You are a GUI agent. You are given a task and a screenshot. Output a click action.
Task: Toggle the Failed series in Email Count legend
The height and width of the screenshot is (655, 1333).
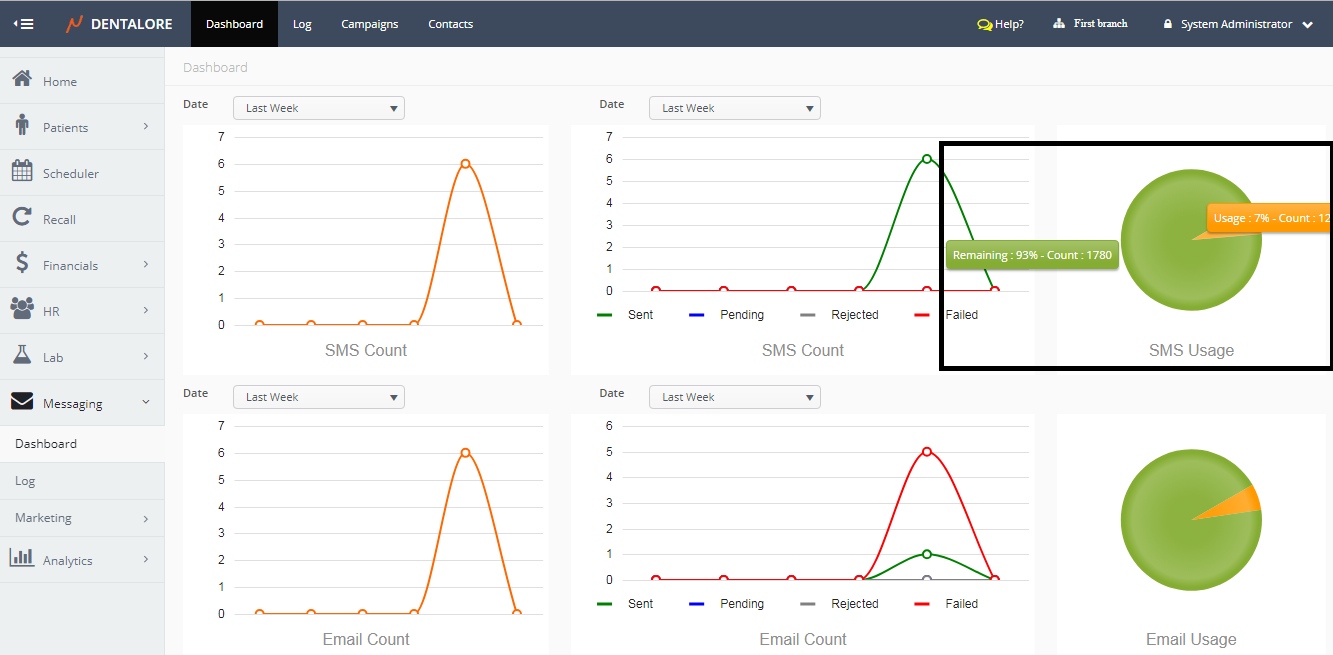[961, 604]
